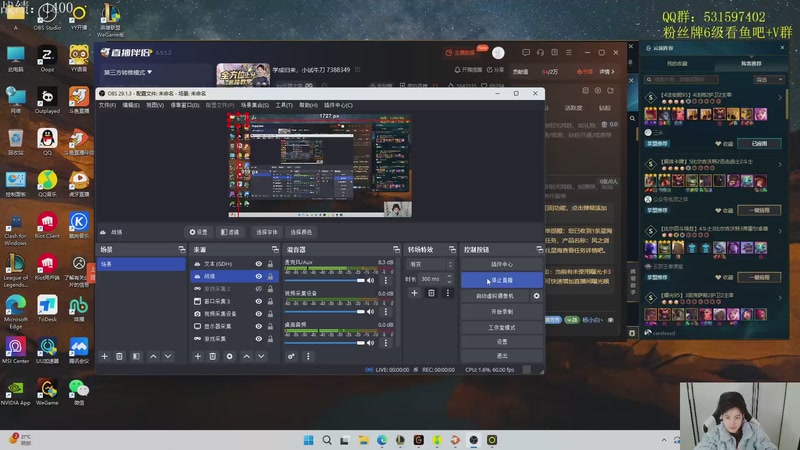
Task: Open 滤镜 for selected source
Action: (x=230, y=232)
